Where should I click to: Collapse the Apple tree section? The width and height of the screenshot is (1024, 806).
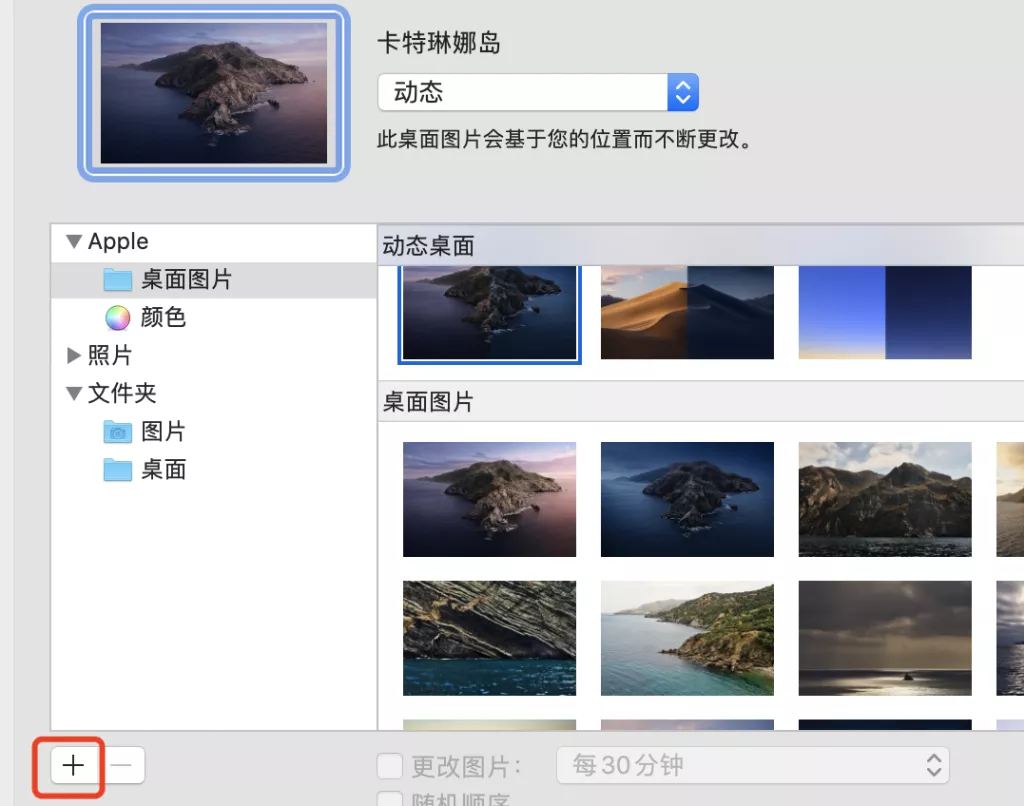click(73, 242)
